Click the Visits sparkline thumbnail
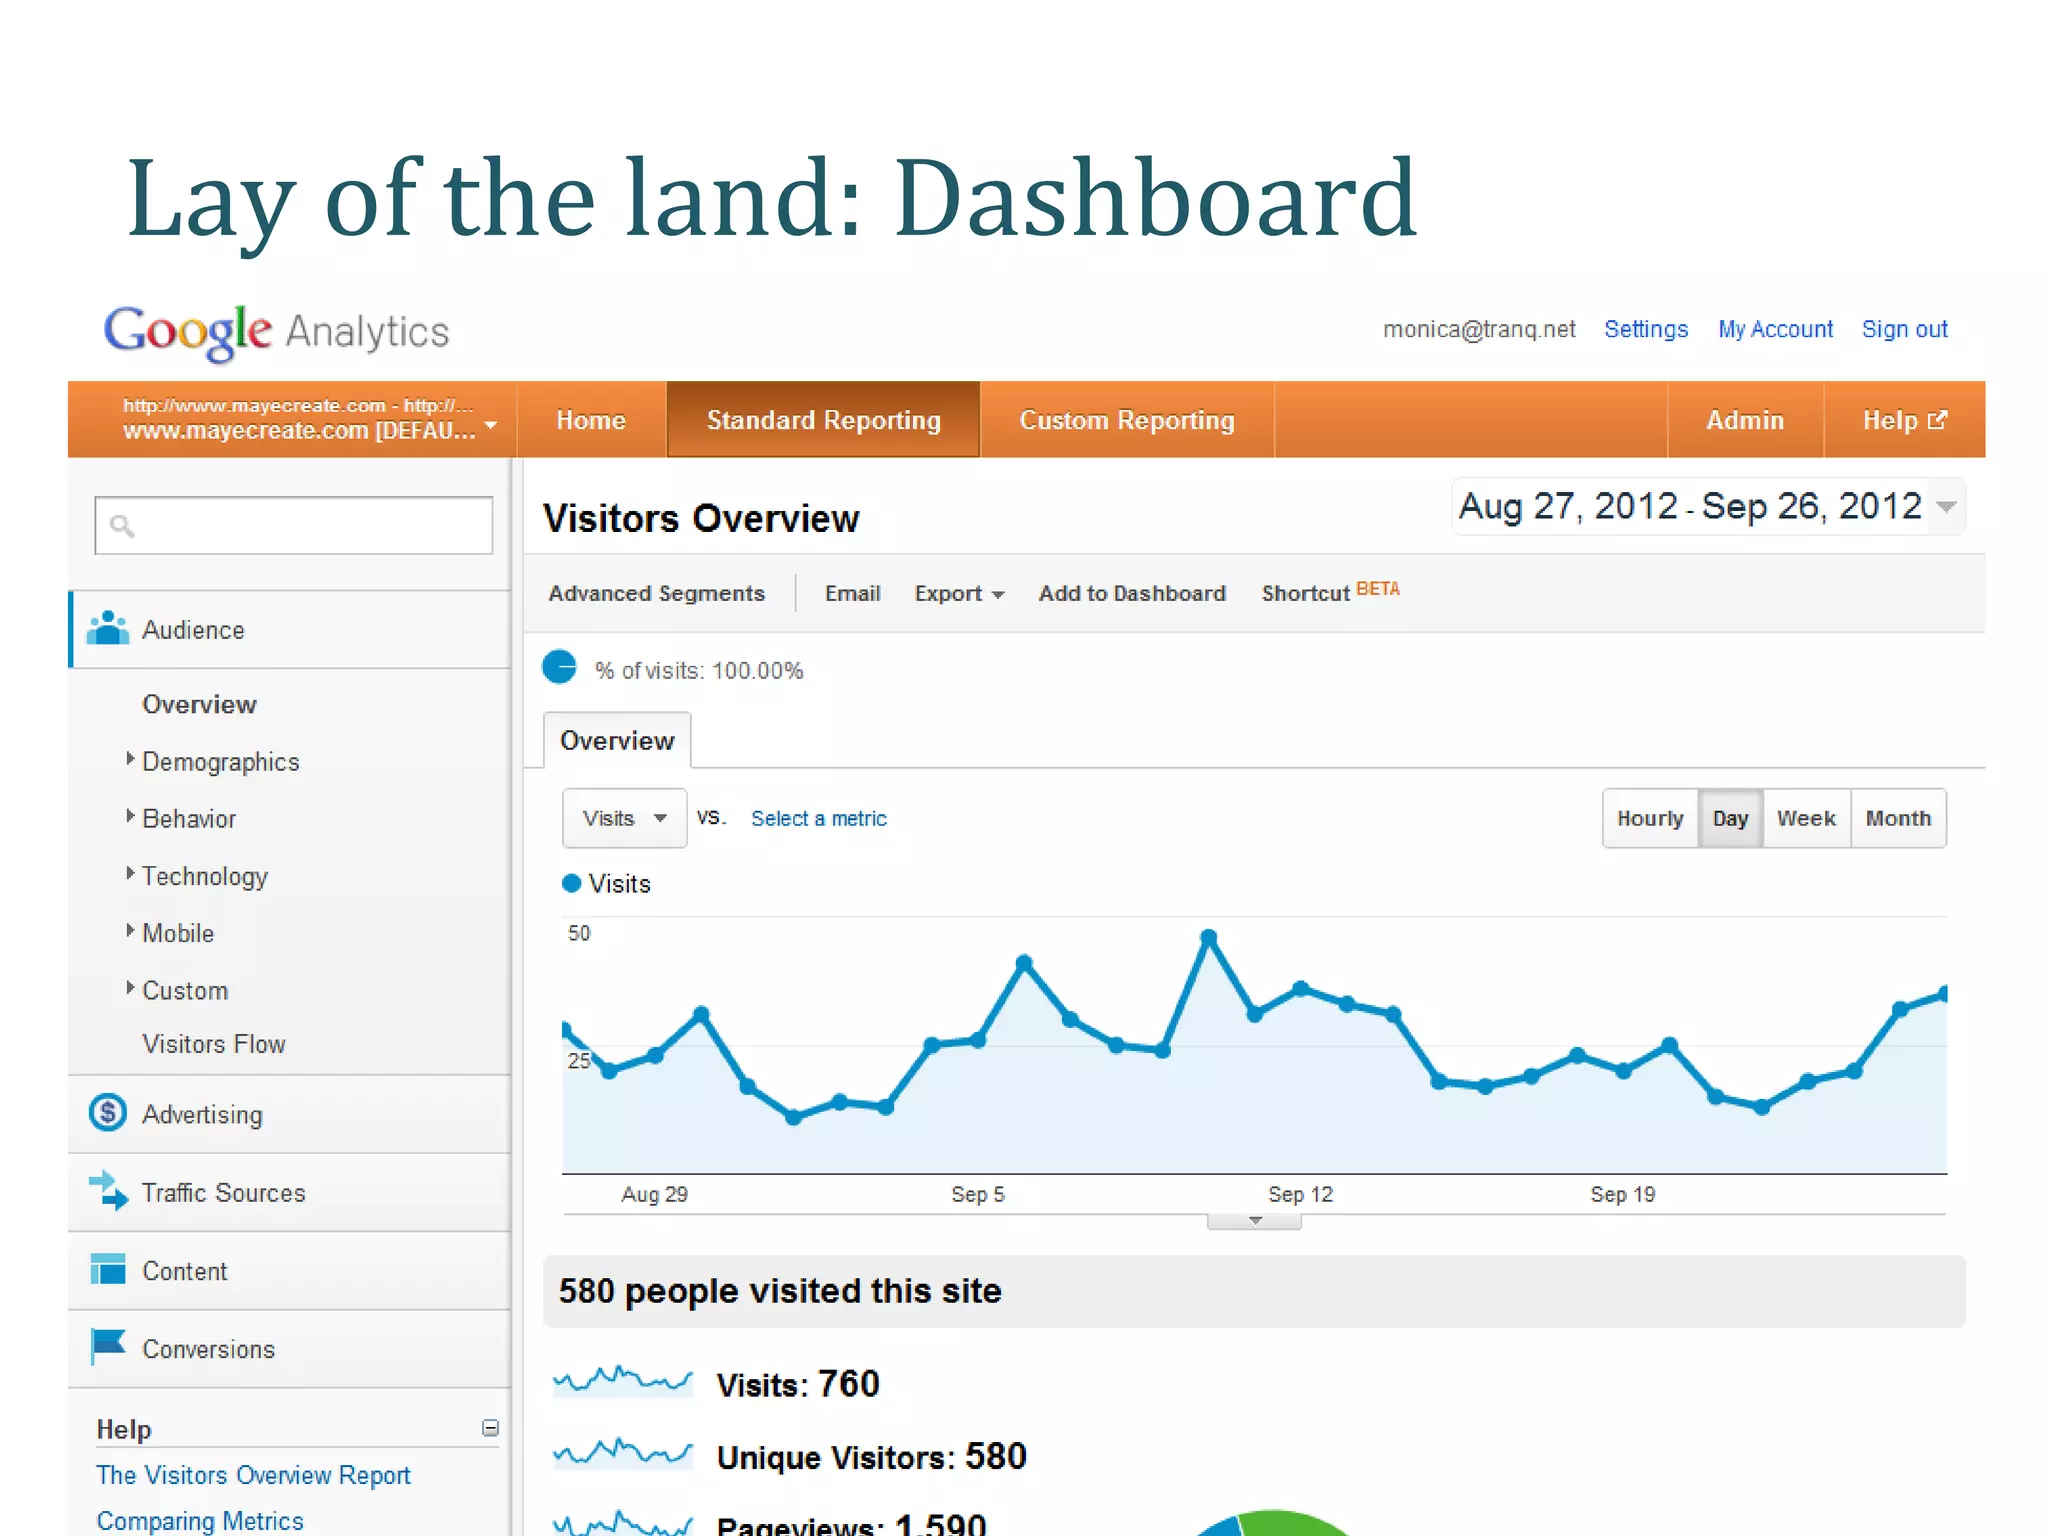2048x1536 pixels. coord(623,1381)
